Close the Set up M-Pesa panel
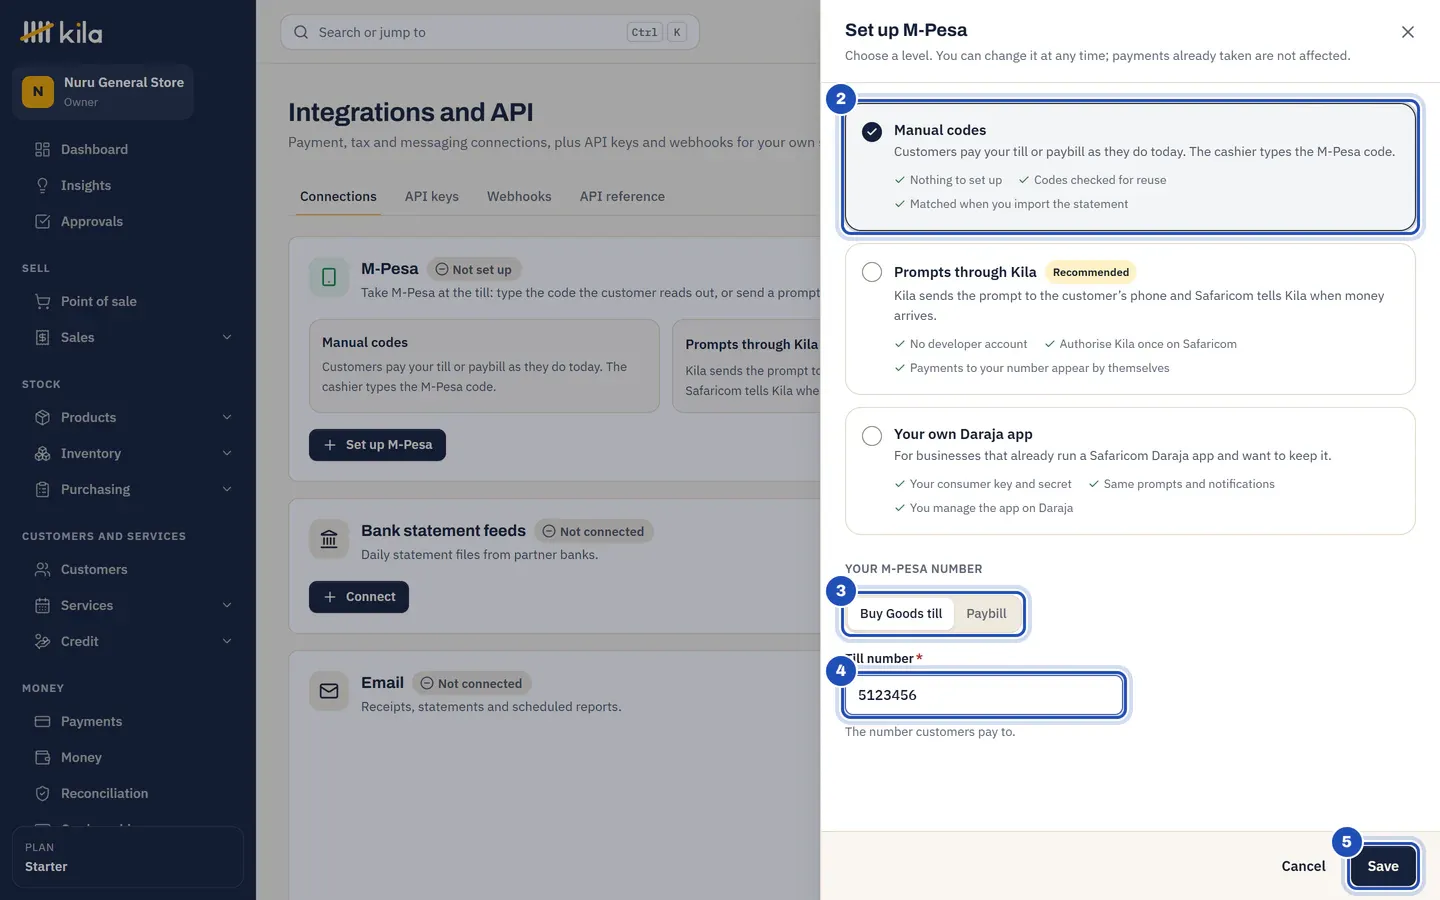 pos(1408,32)
